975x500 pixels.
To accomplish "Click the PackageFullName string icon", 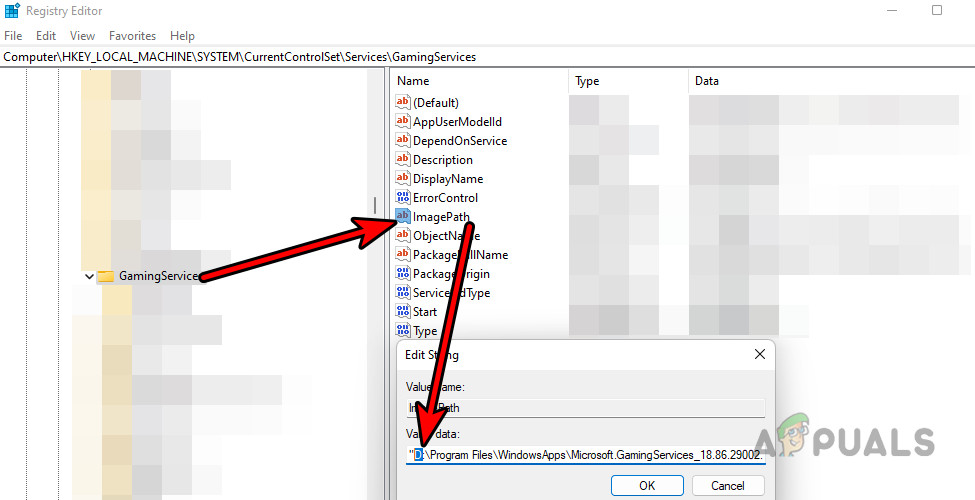I will (403, 254).
